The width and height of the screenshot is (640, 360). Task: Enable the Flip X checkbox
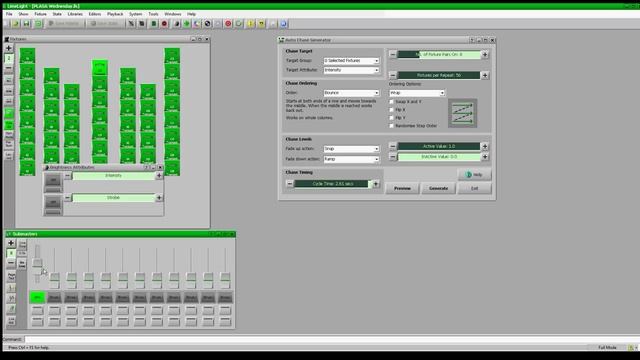(391, 110)
